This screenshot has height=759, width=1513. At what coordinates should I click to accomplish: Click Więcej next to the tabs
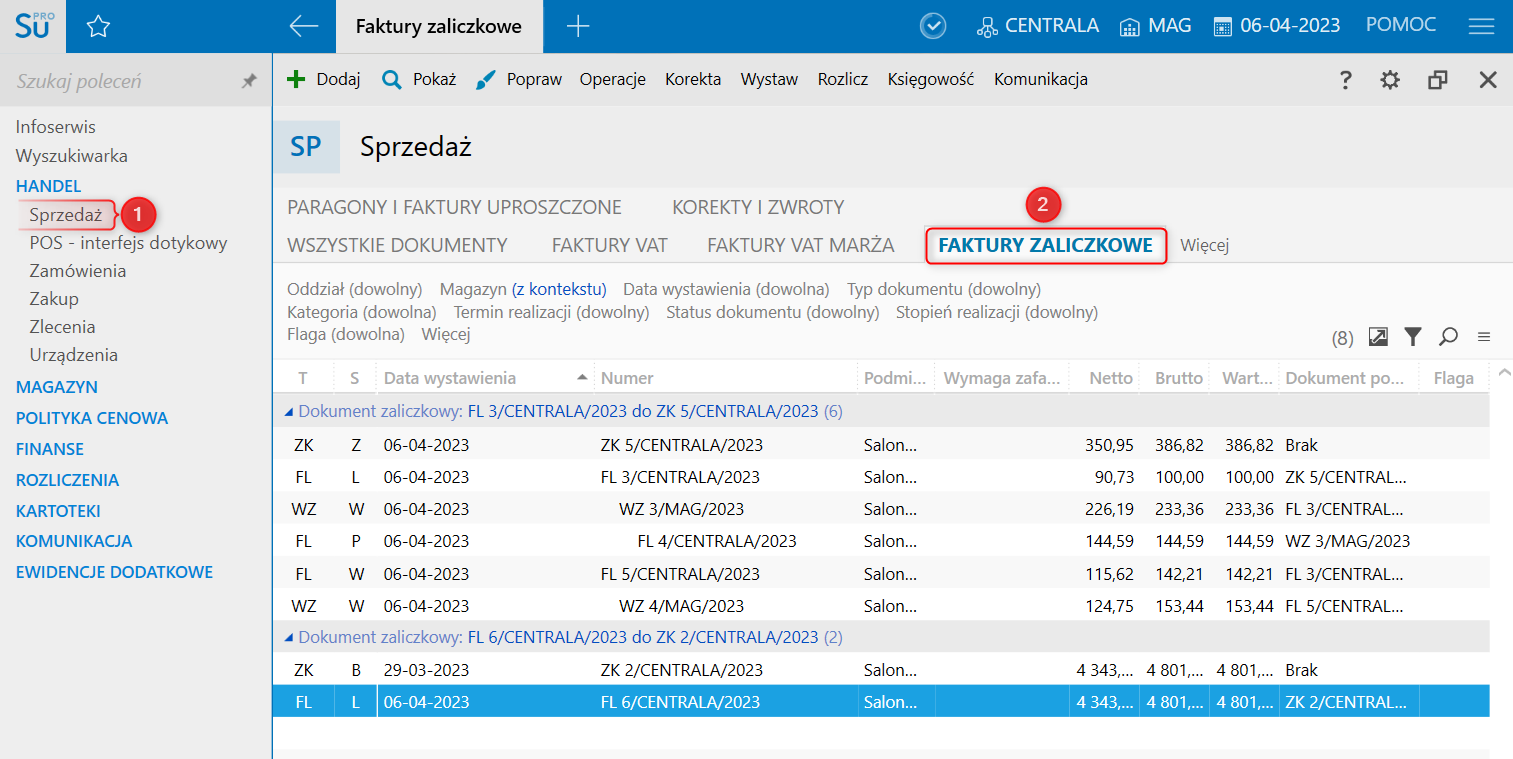pyautogui.click(x=1204, y=245)
